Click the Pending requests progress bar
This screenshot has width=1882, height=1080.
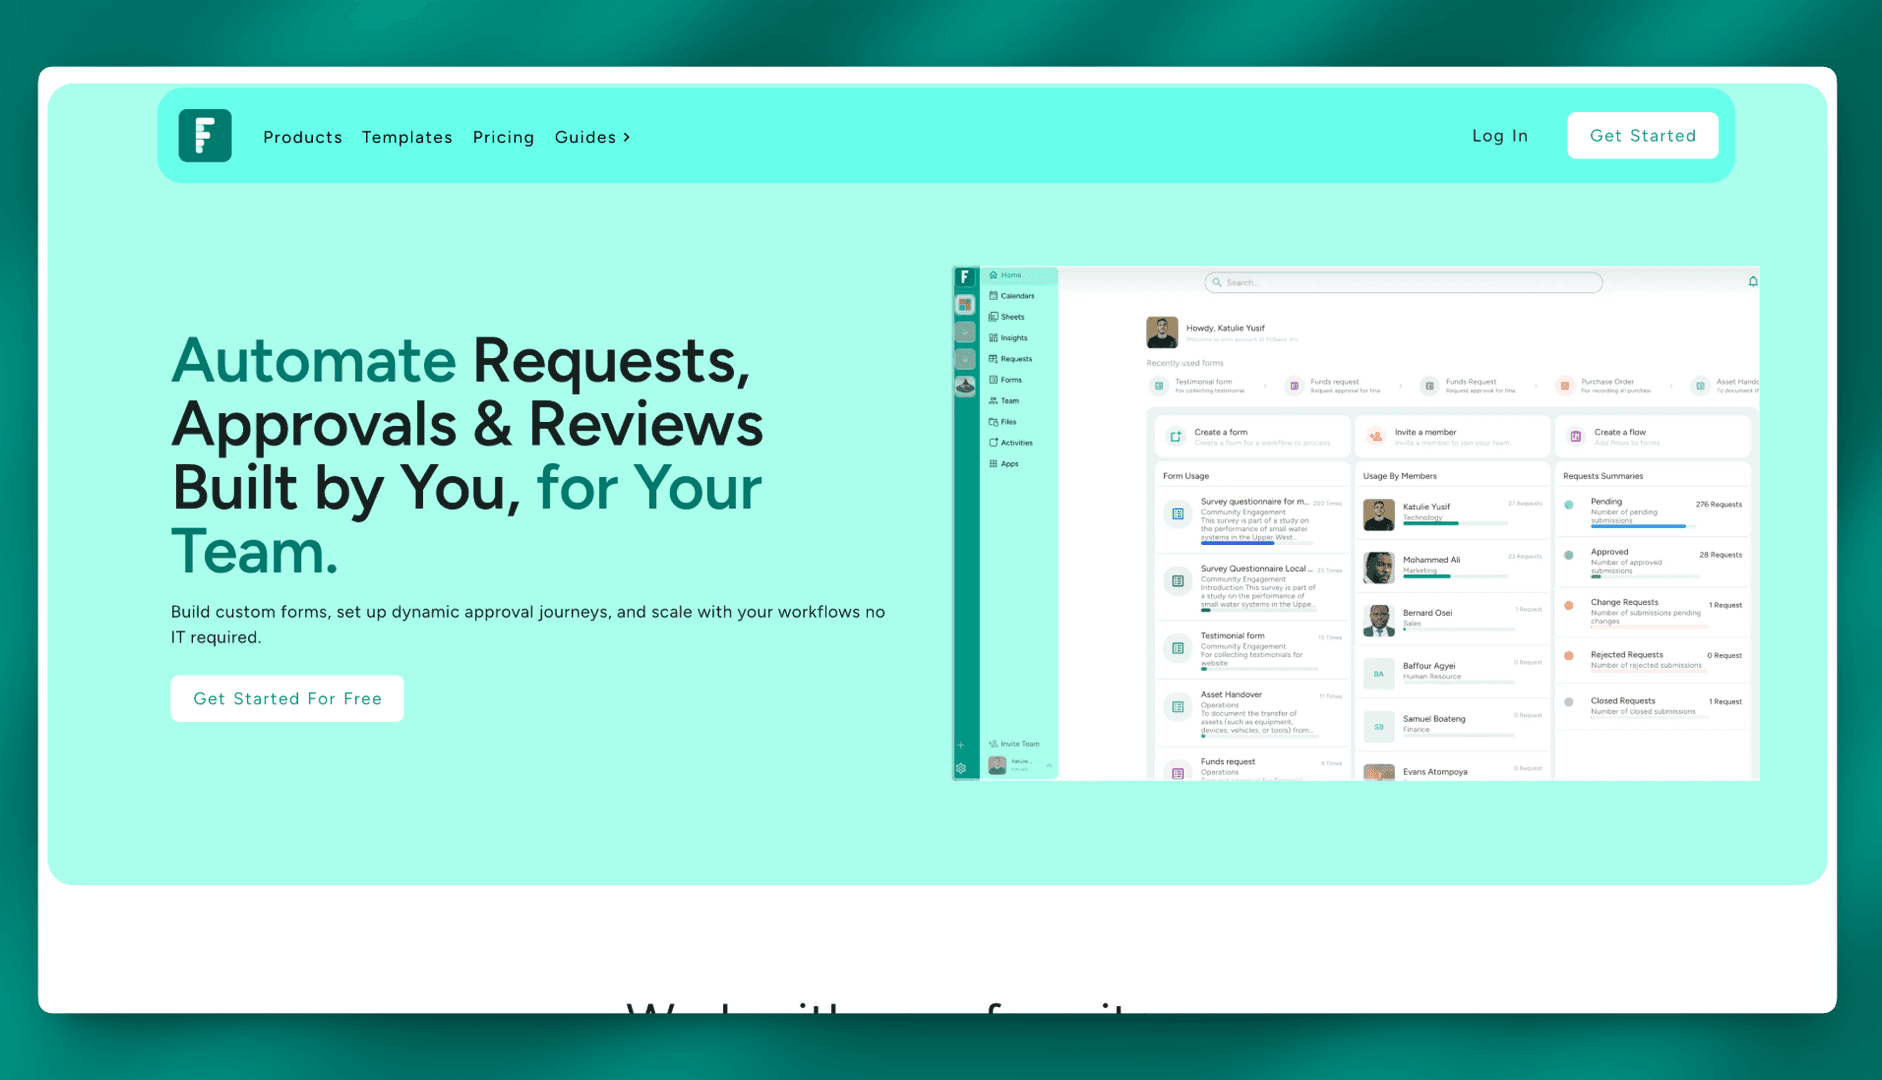tap(1638, 526)
